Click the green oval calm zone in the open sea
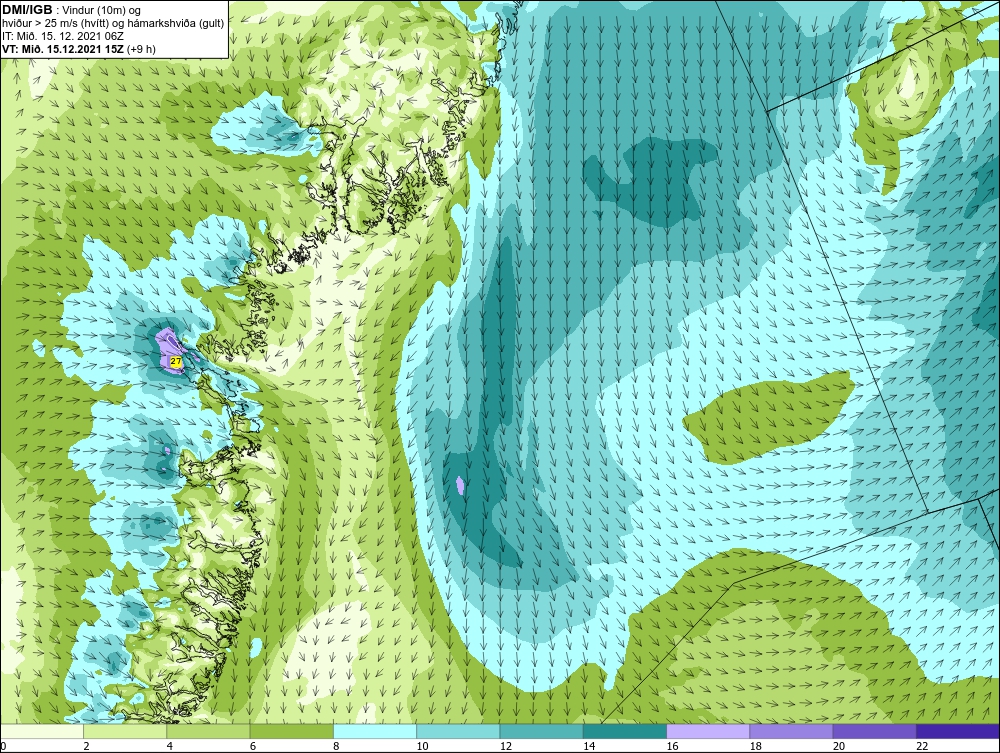Image resolution: width=1000 pixels, height=753 pixels. pyautogui.click(x=768, y=416)
